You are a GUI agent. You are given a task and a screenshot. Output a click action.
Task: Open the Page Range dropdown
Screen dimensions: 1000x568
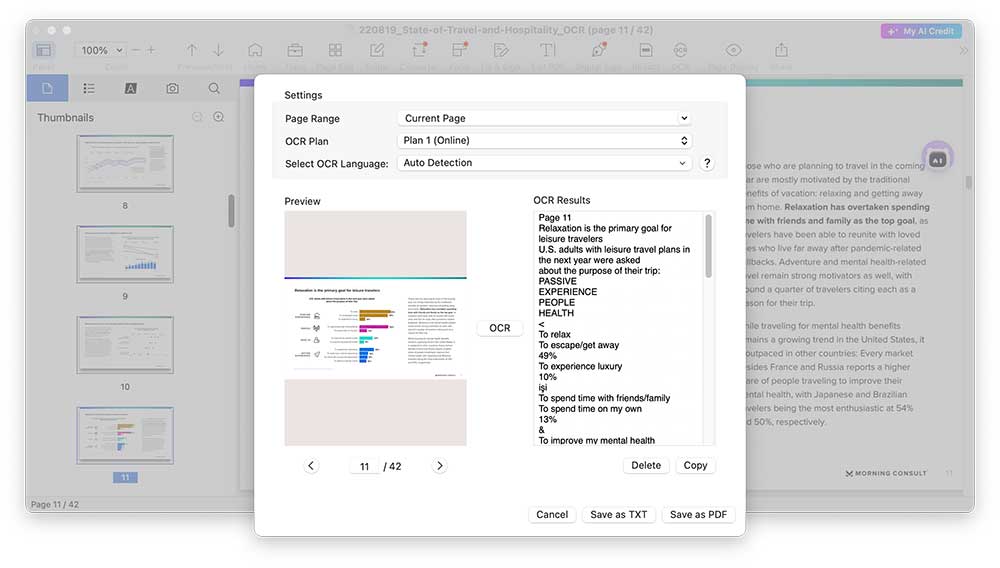[544, 118]
